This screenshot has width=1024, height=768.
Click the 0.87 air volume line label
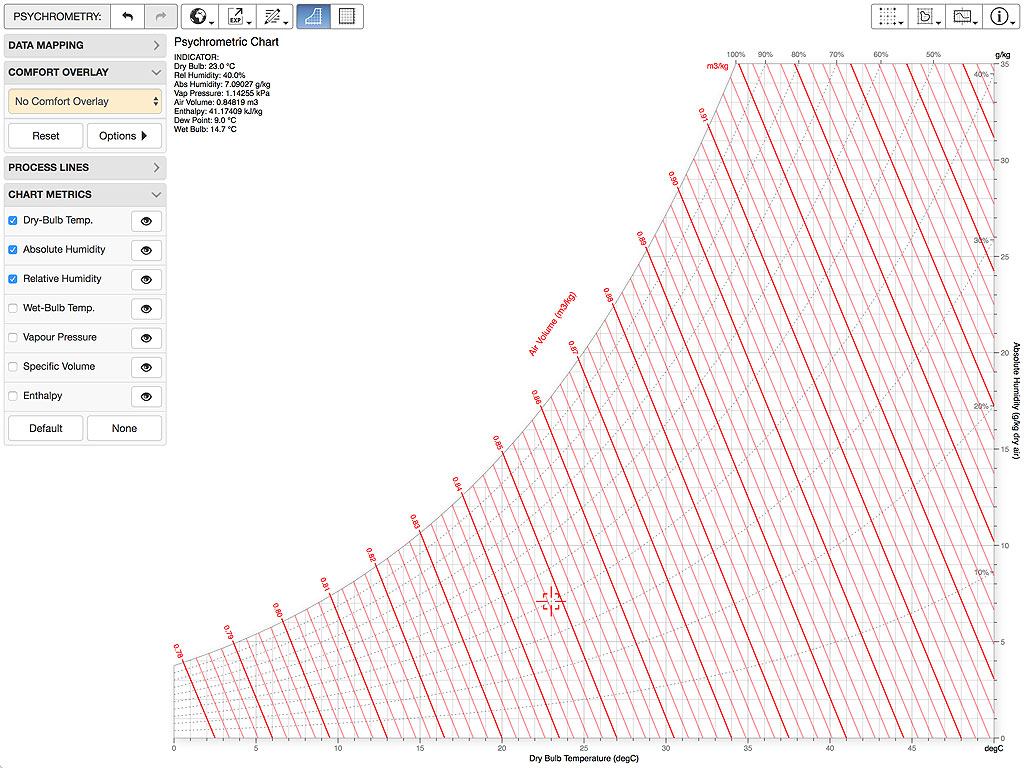[x=573, y=347]
